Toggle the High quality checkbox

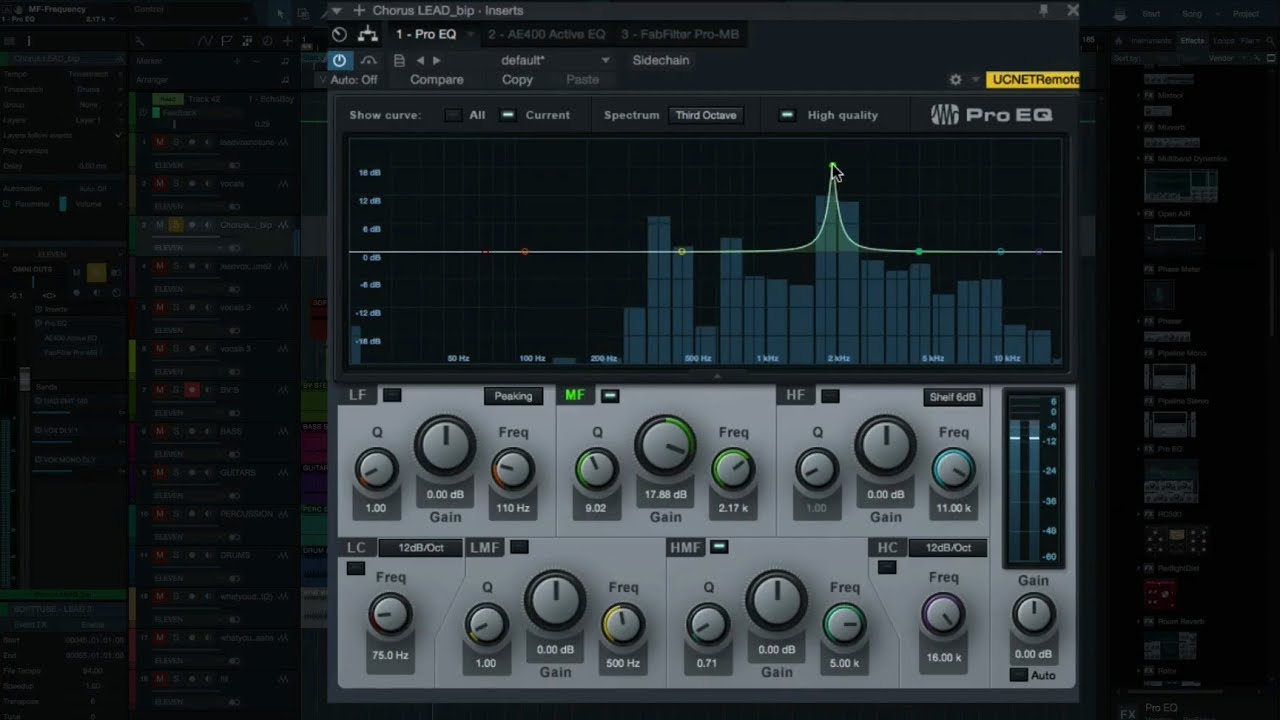tap(787, 115)
